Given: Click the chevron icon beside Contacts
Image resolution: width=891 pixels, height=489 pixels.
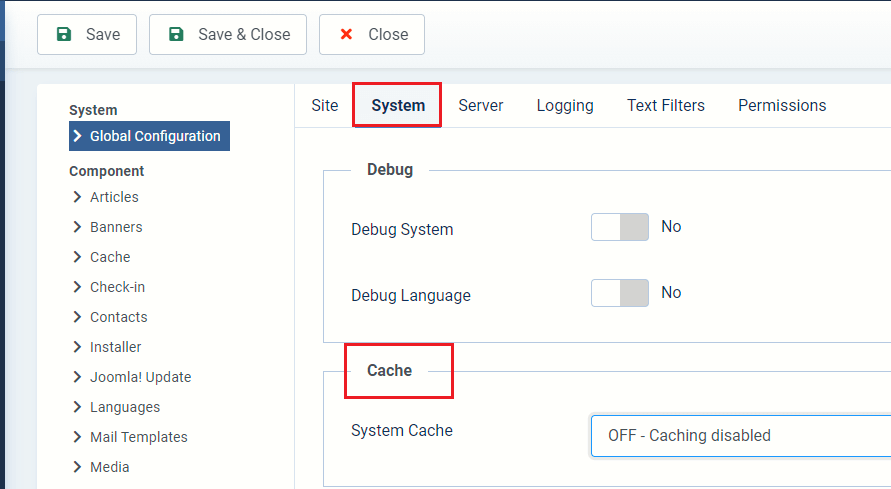Looking at the screenshot, I should point(77,317).
